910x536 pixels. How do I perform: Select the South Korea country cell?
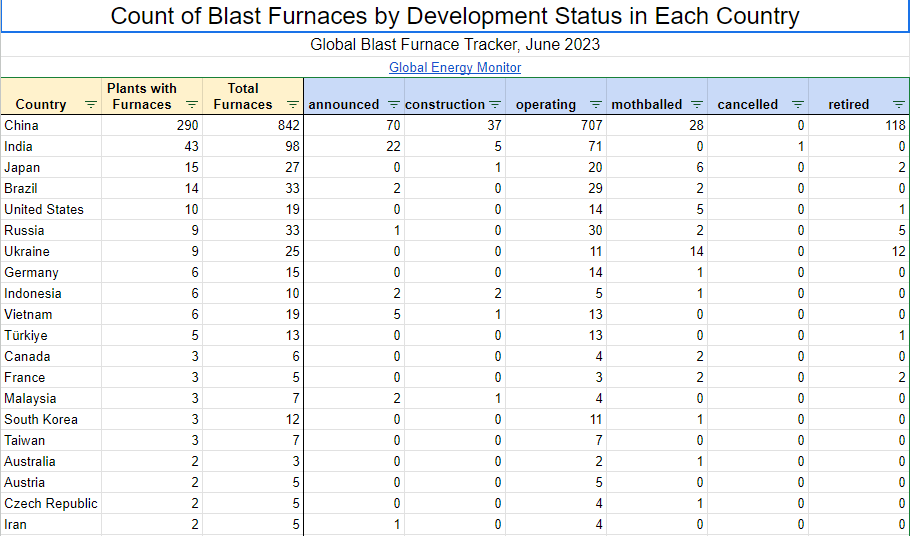coord(51,419)
